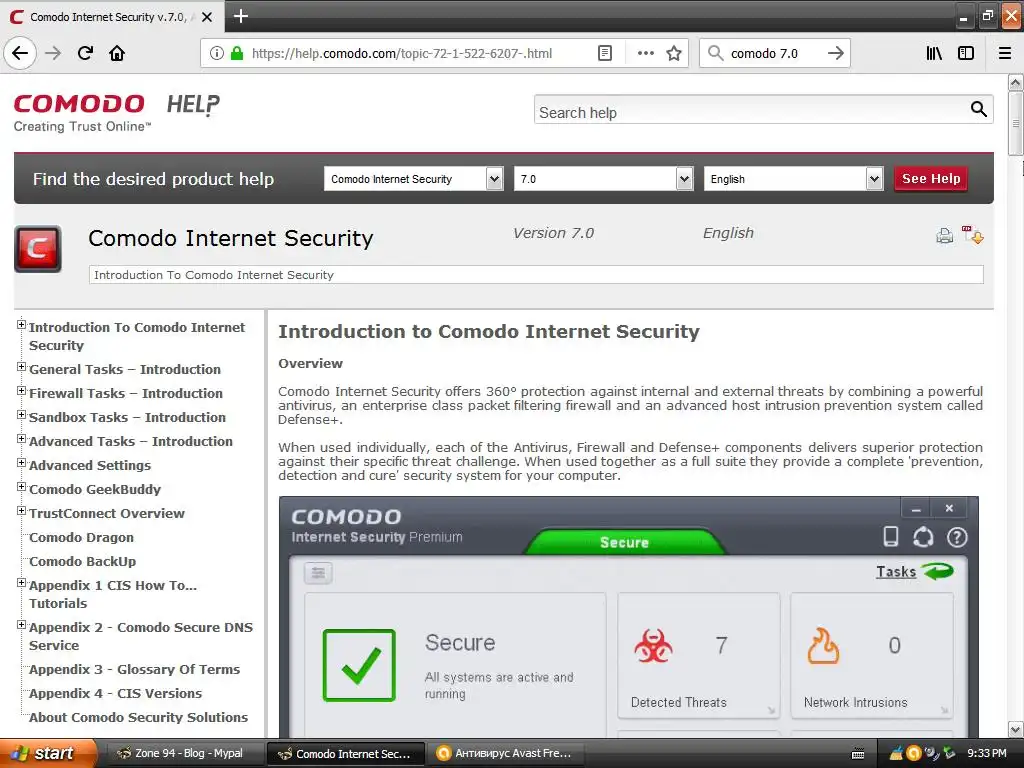Screen dimensions: 1024x768
Task: Show sidebars with the sidebar icon
Action: click(966, 54)
